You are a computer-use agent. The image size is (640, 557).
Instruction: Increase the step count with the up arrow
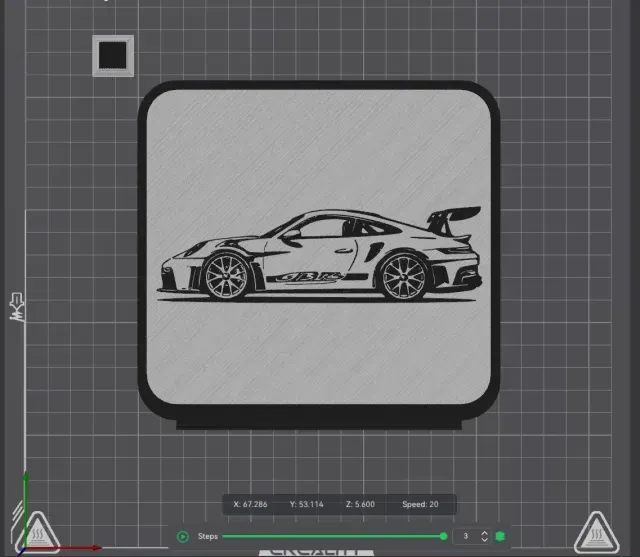coord(484,533)
